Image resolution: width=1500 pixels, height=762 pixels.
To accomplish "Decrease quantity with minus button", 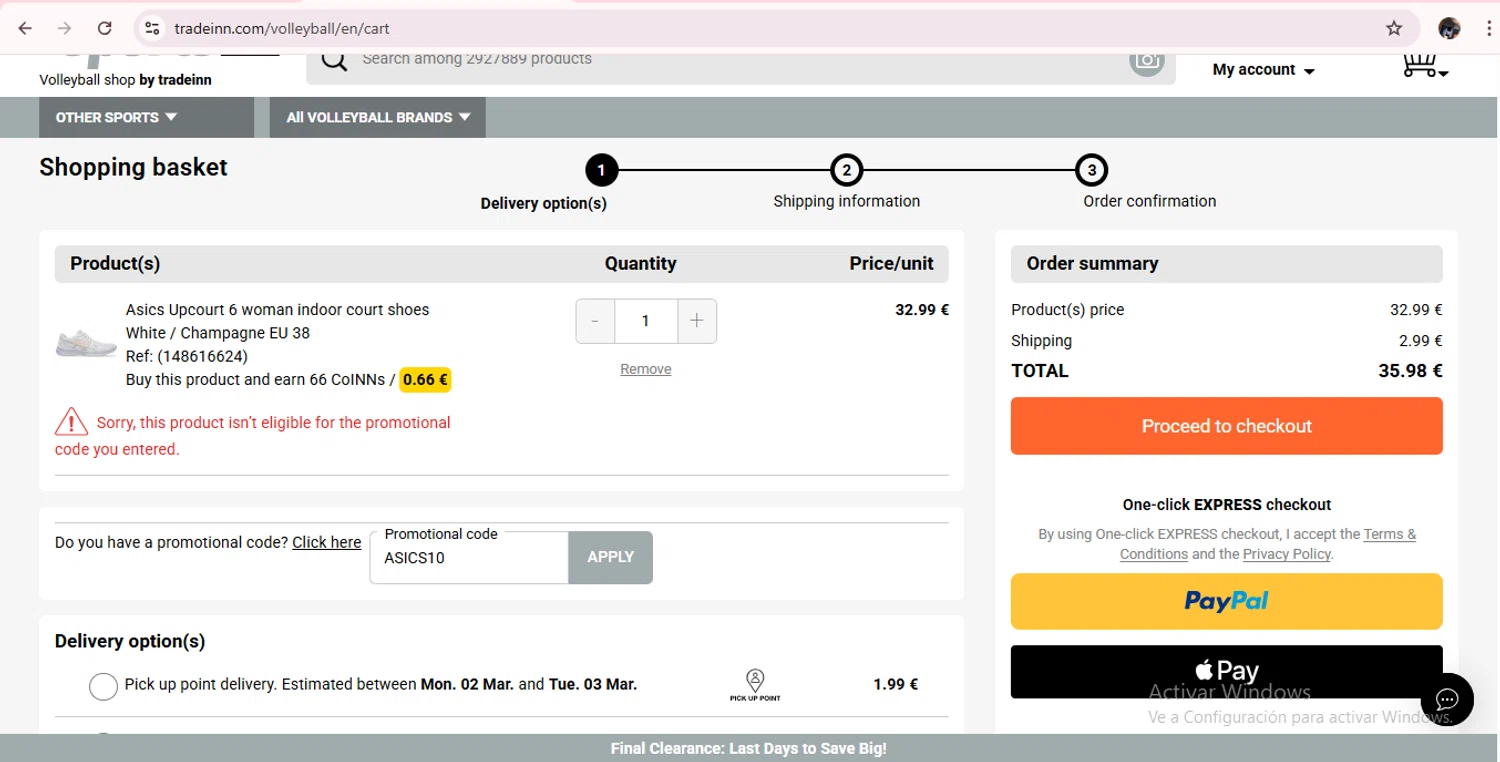I will point(595,321).
